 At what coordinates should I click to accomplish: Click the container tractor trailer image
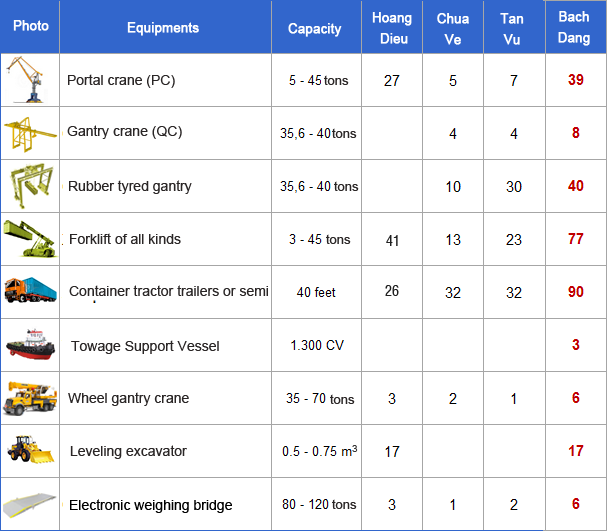29,292
